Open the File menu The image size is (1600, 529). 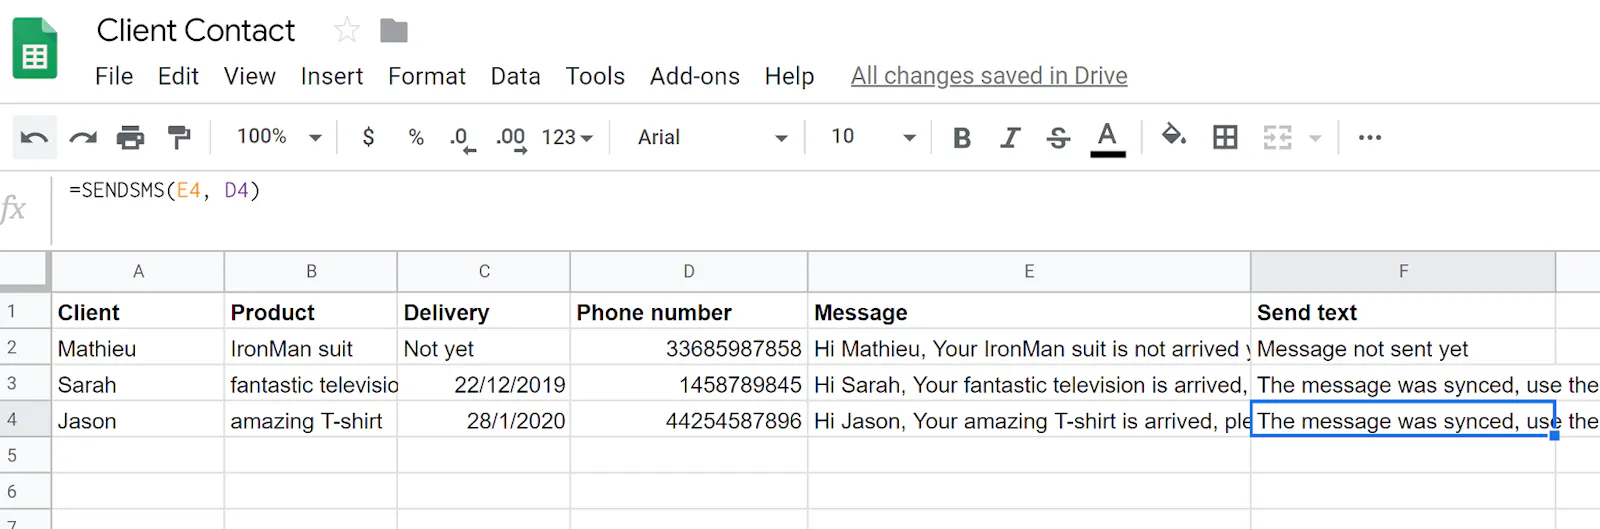coord(114,76)
